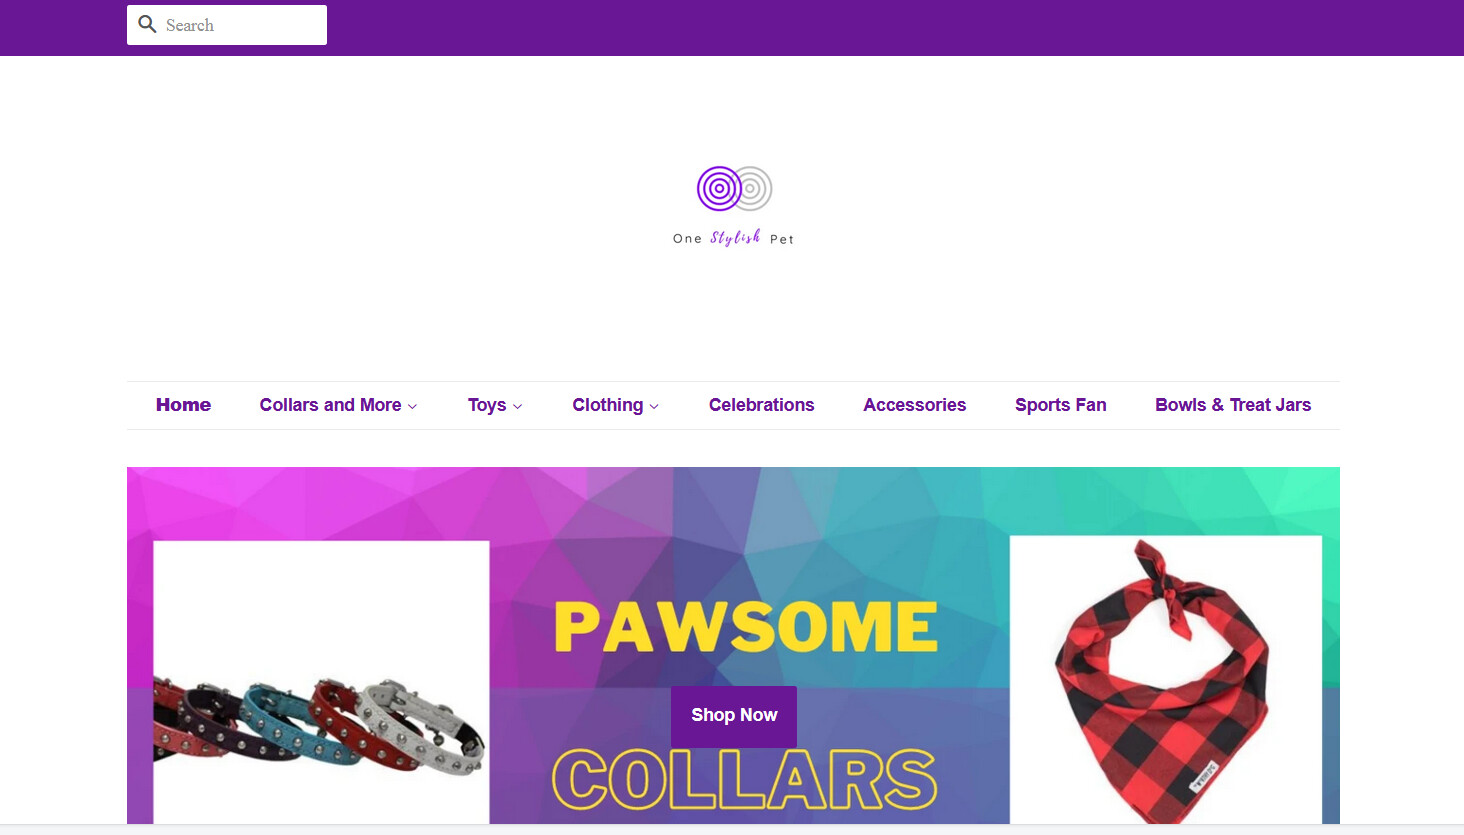Click the COLLARS banner text

tap(745, 780)
